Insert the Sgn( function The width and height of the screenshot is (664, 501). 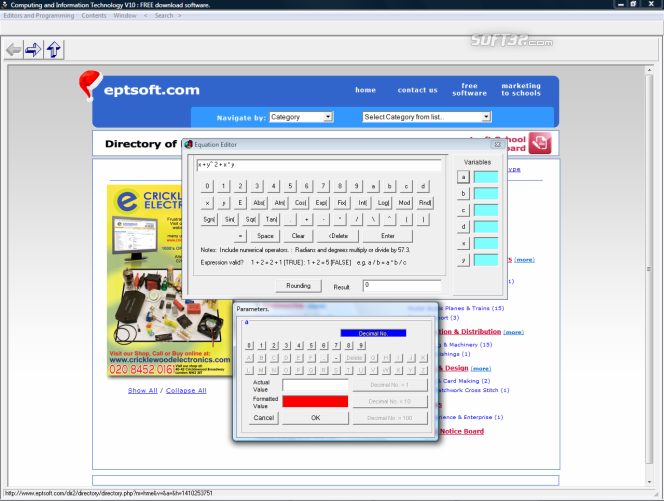coord(209,219)
